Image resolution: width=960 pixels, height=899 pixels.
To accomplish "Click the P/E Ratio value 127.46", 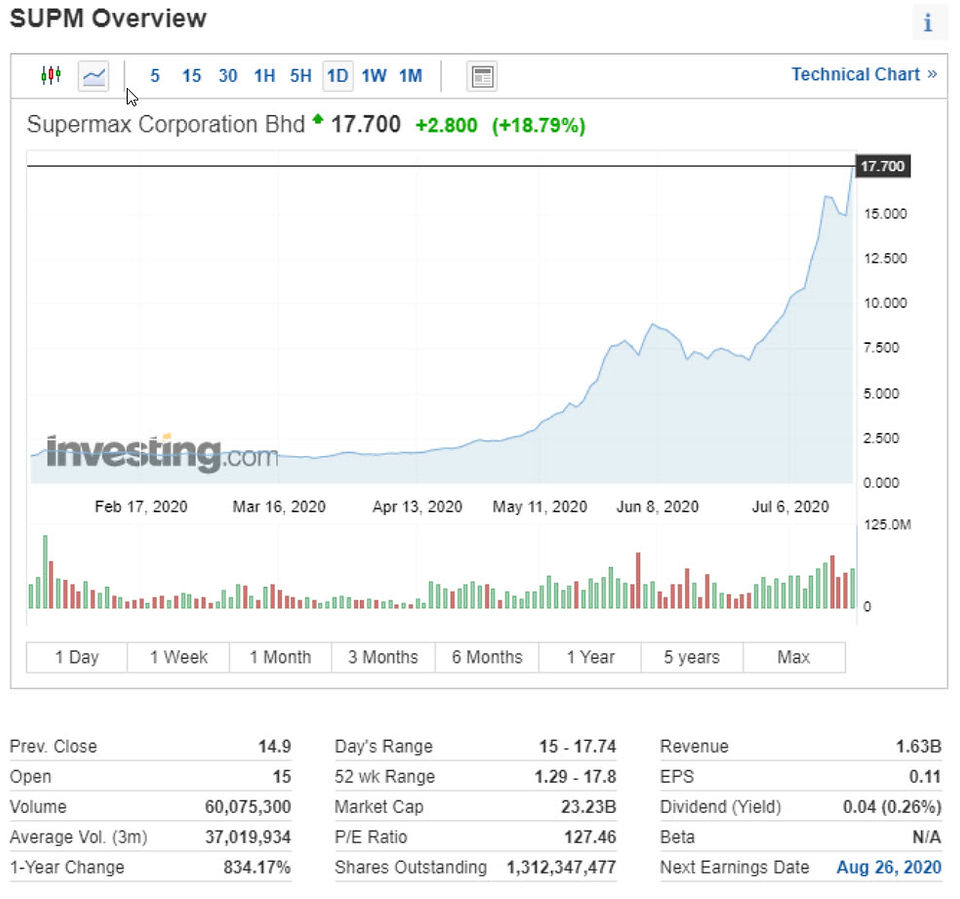I will [x=590, y=837].
